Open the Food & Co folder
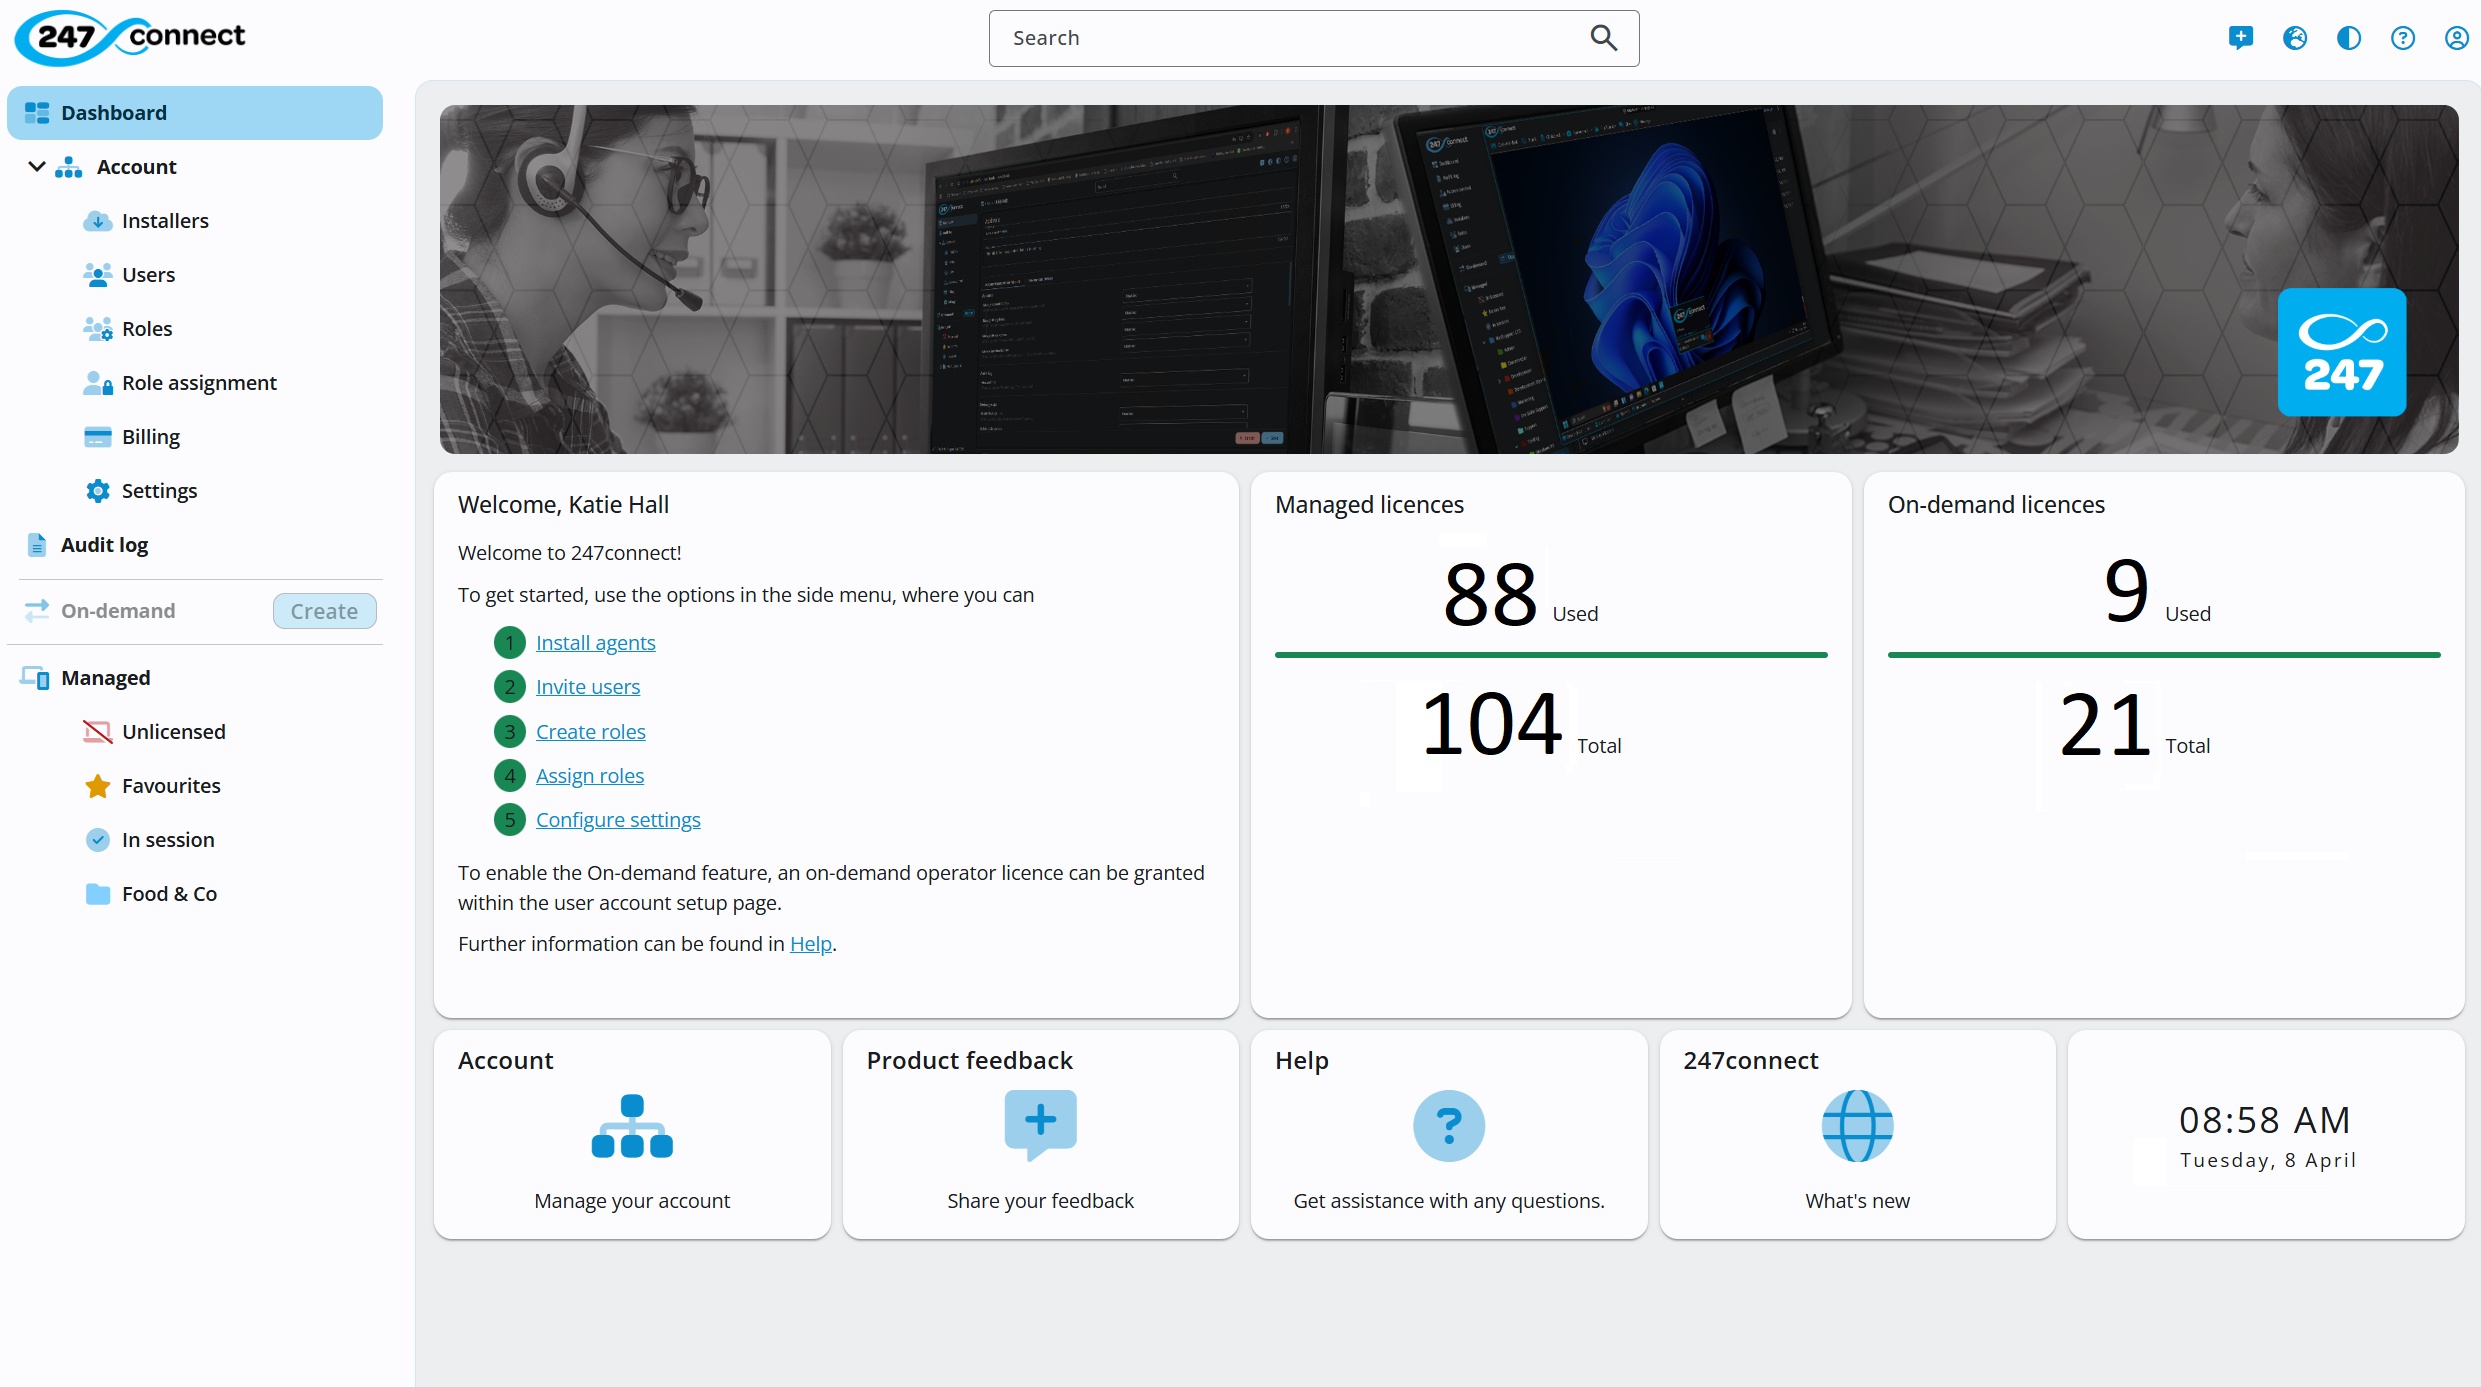This screenshot has width=2481, height=1387. click(170, 893)
